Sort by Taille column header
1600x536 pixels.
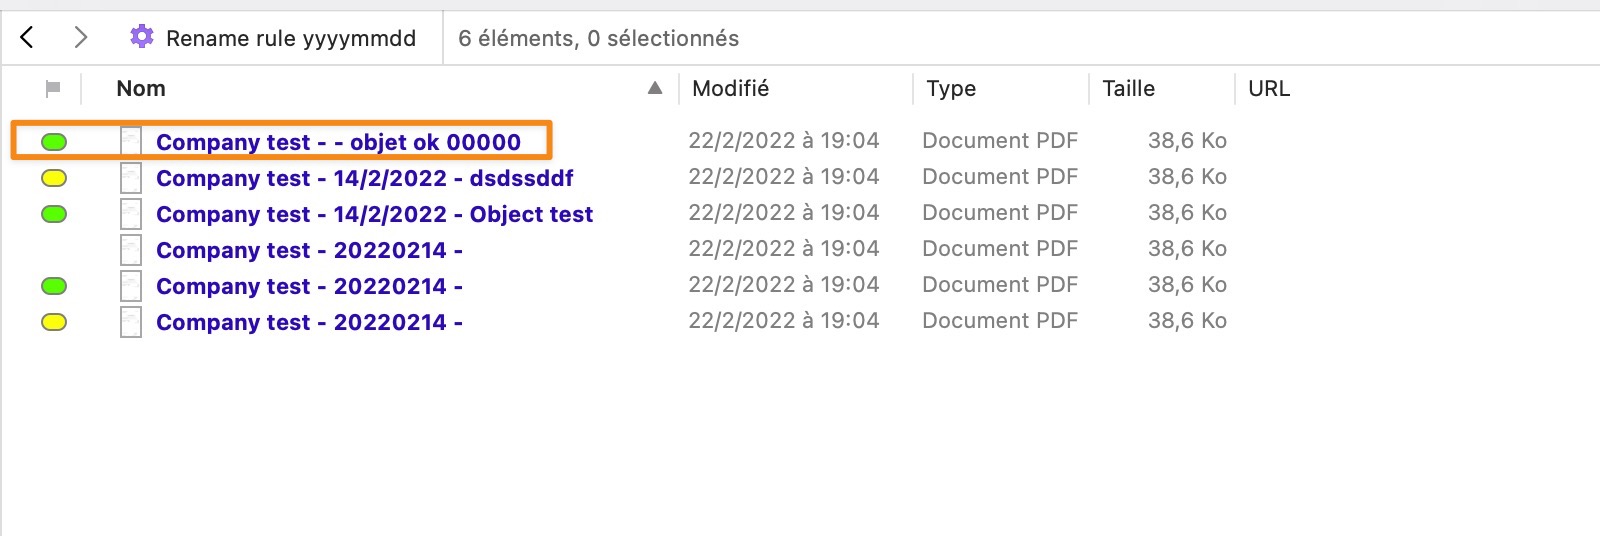click(x=1128, y=88)
